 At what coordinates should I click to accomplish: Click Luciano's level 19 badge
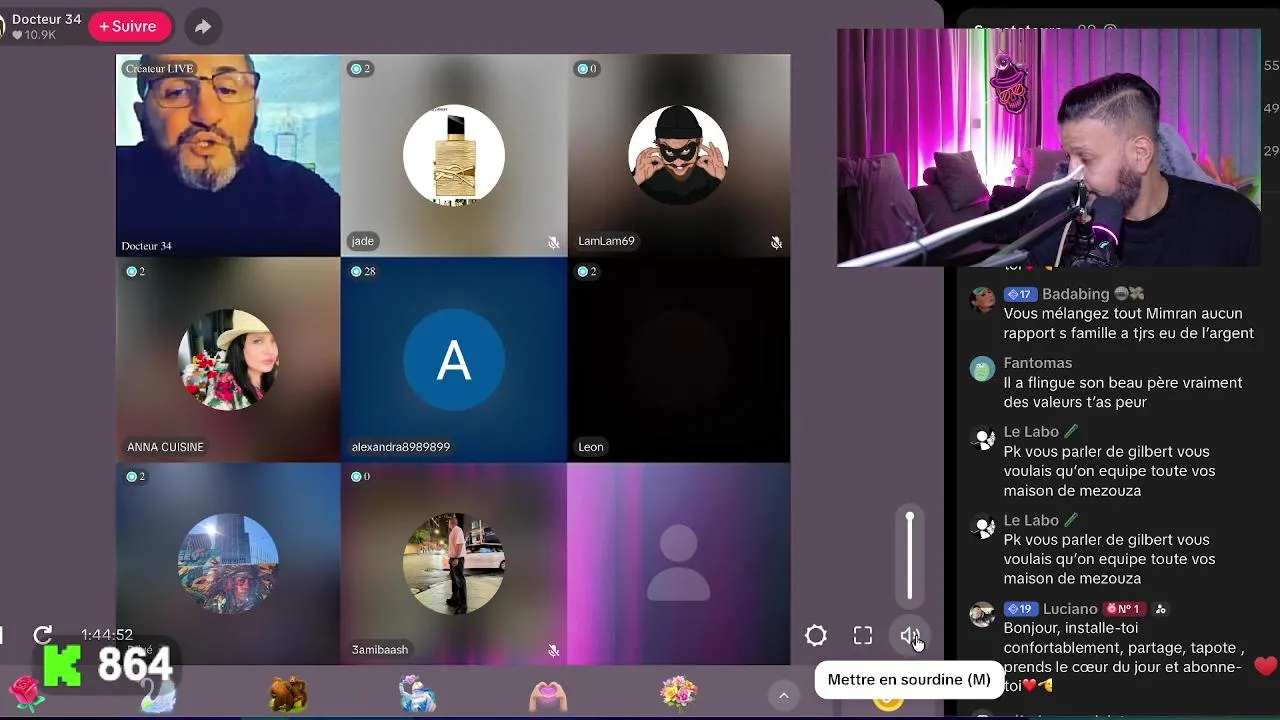pos(1021,609)
